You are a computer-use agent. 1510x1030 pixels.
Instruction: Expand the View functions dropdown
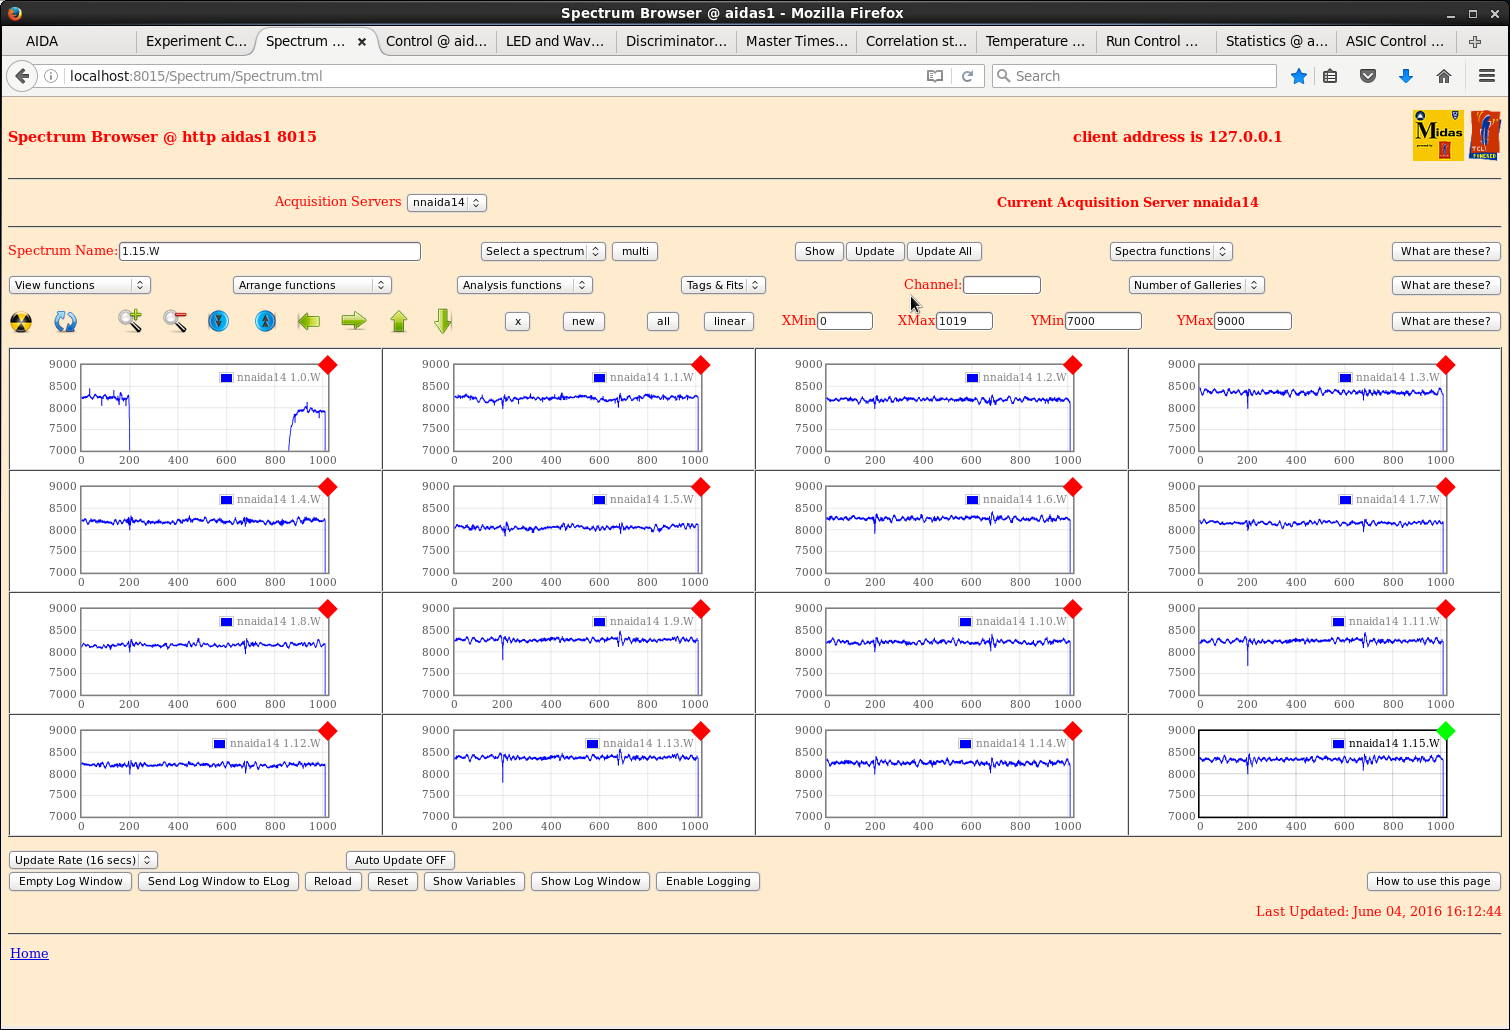coord(80,285)
